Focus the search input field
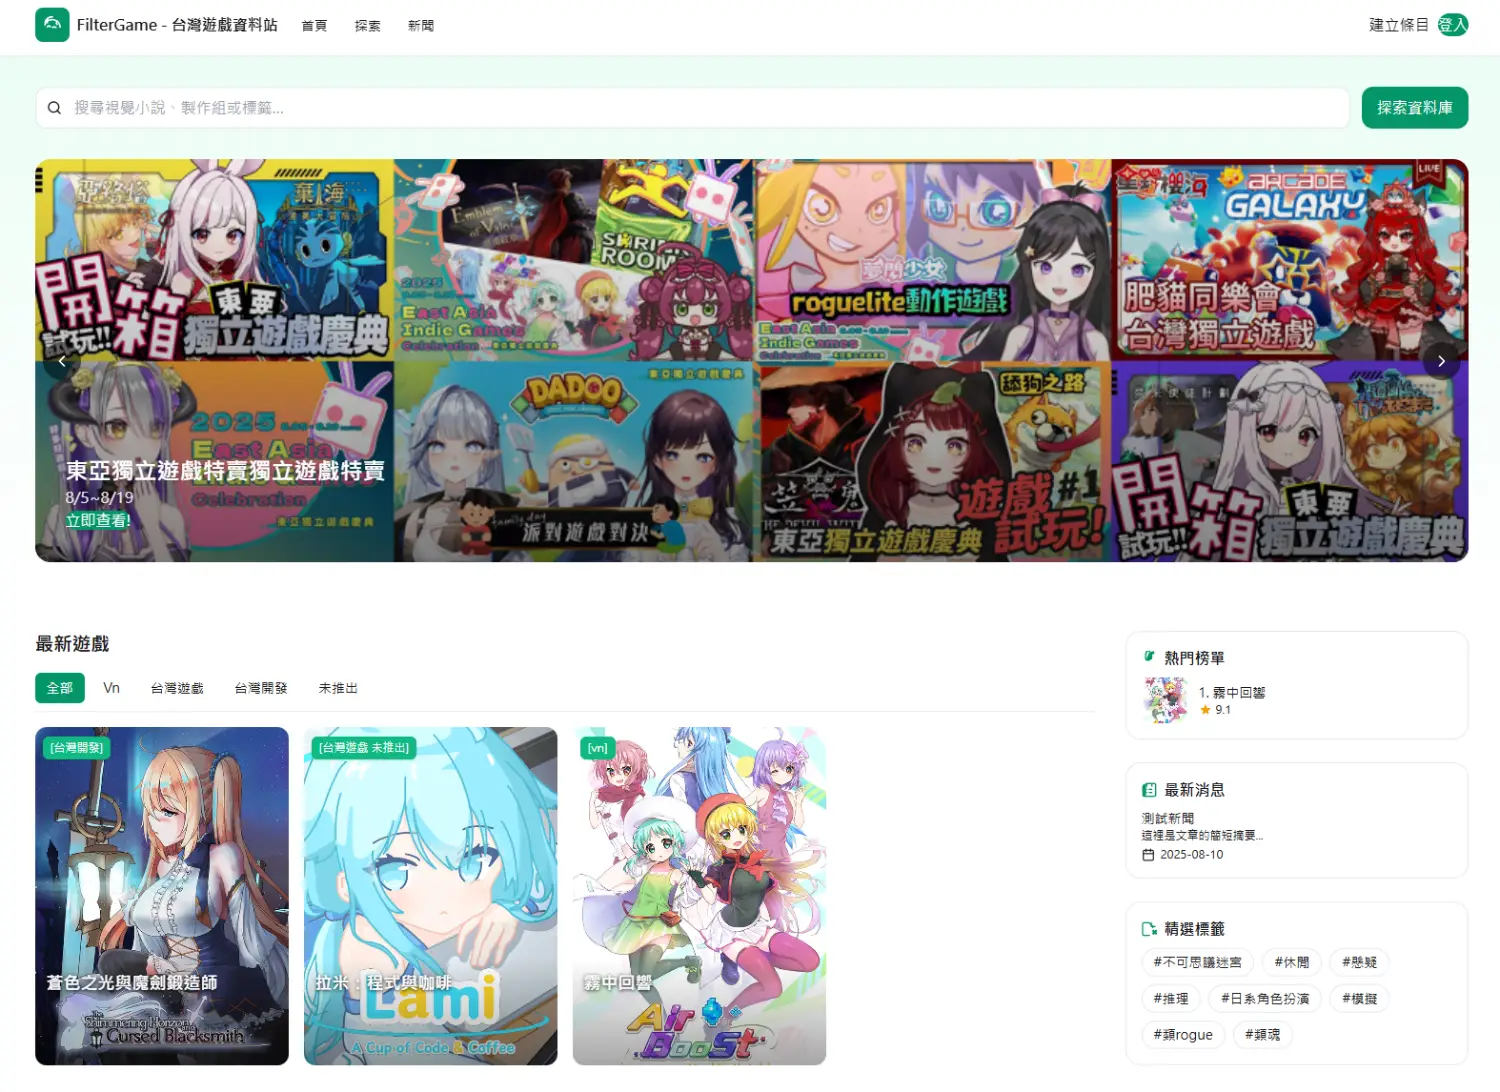The height and width of the screenshot is (1092, 1500). pyautogui.click(x=692, y=108)
